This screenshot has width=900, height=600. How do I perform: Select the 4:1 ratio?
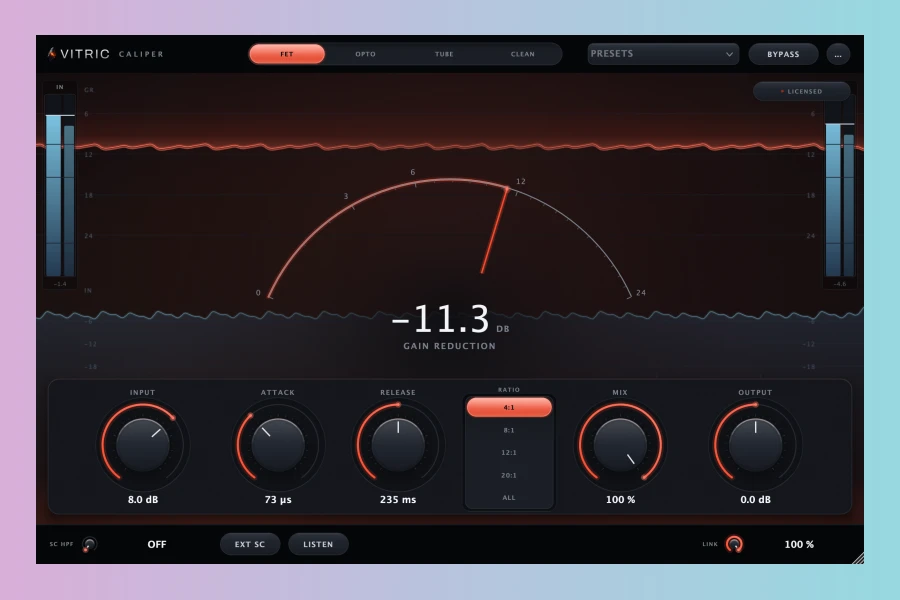coord(509,407)
